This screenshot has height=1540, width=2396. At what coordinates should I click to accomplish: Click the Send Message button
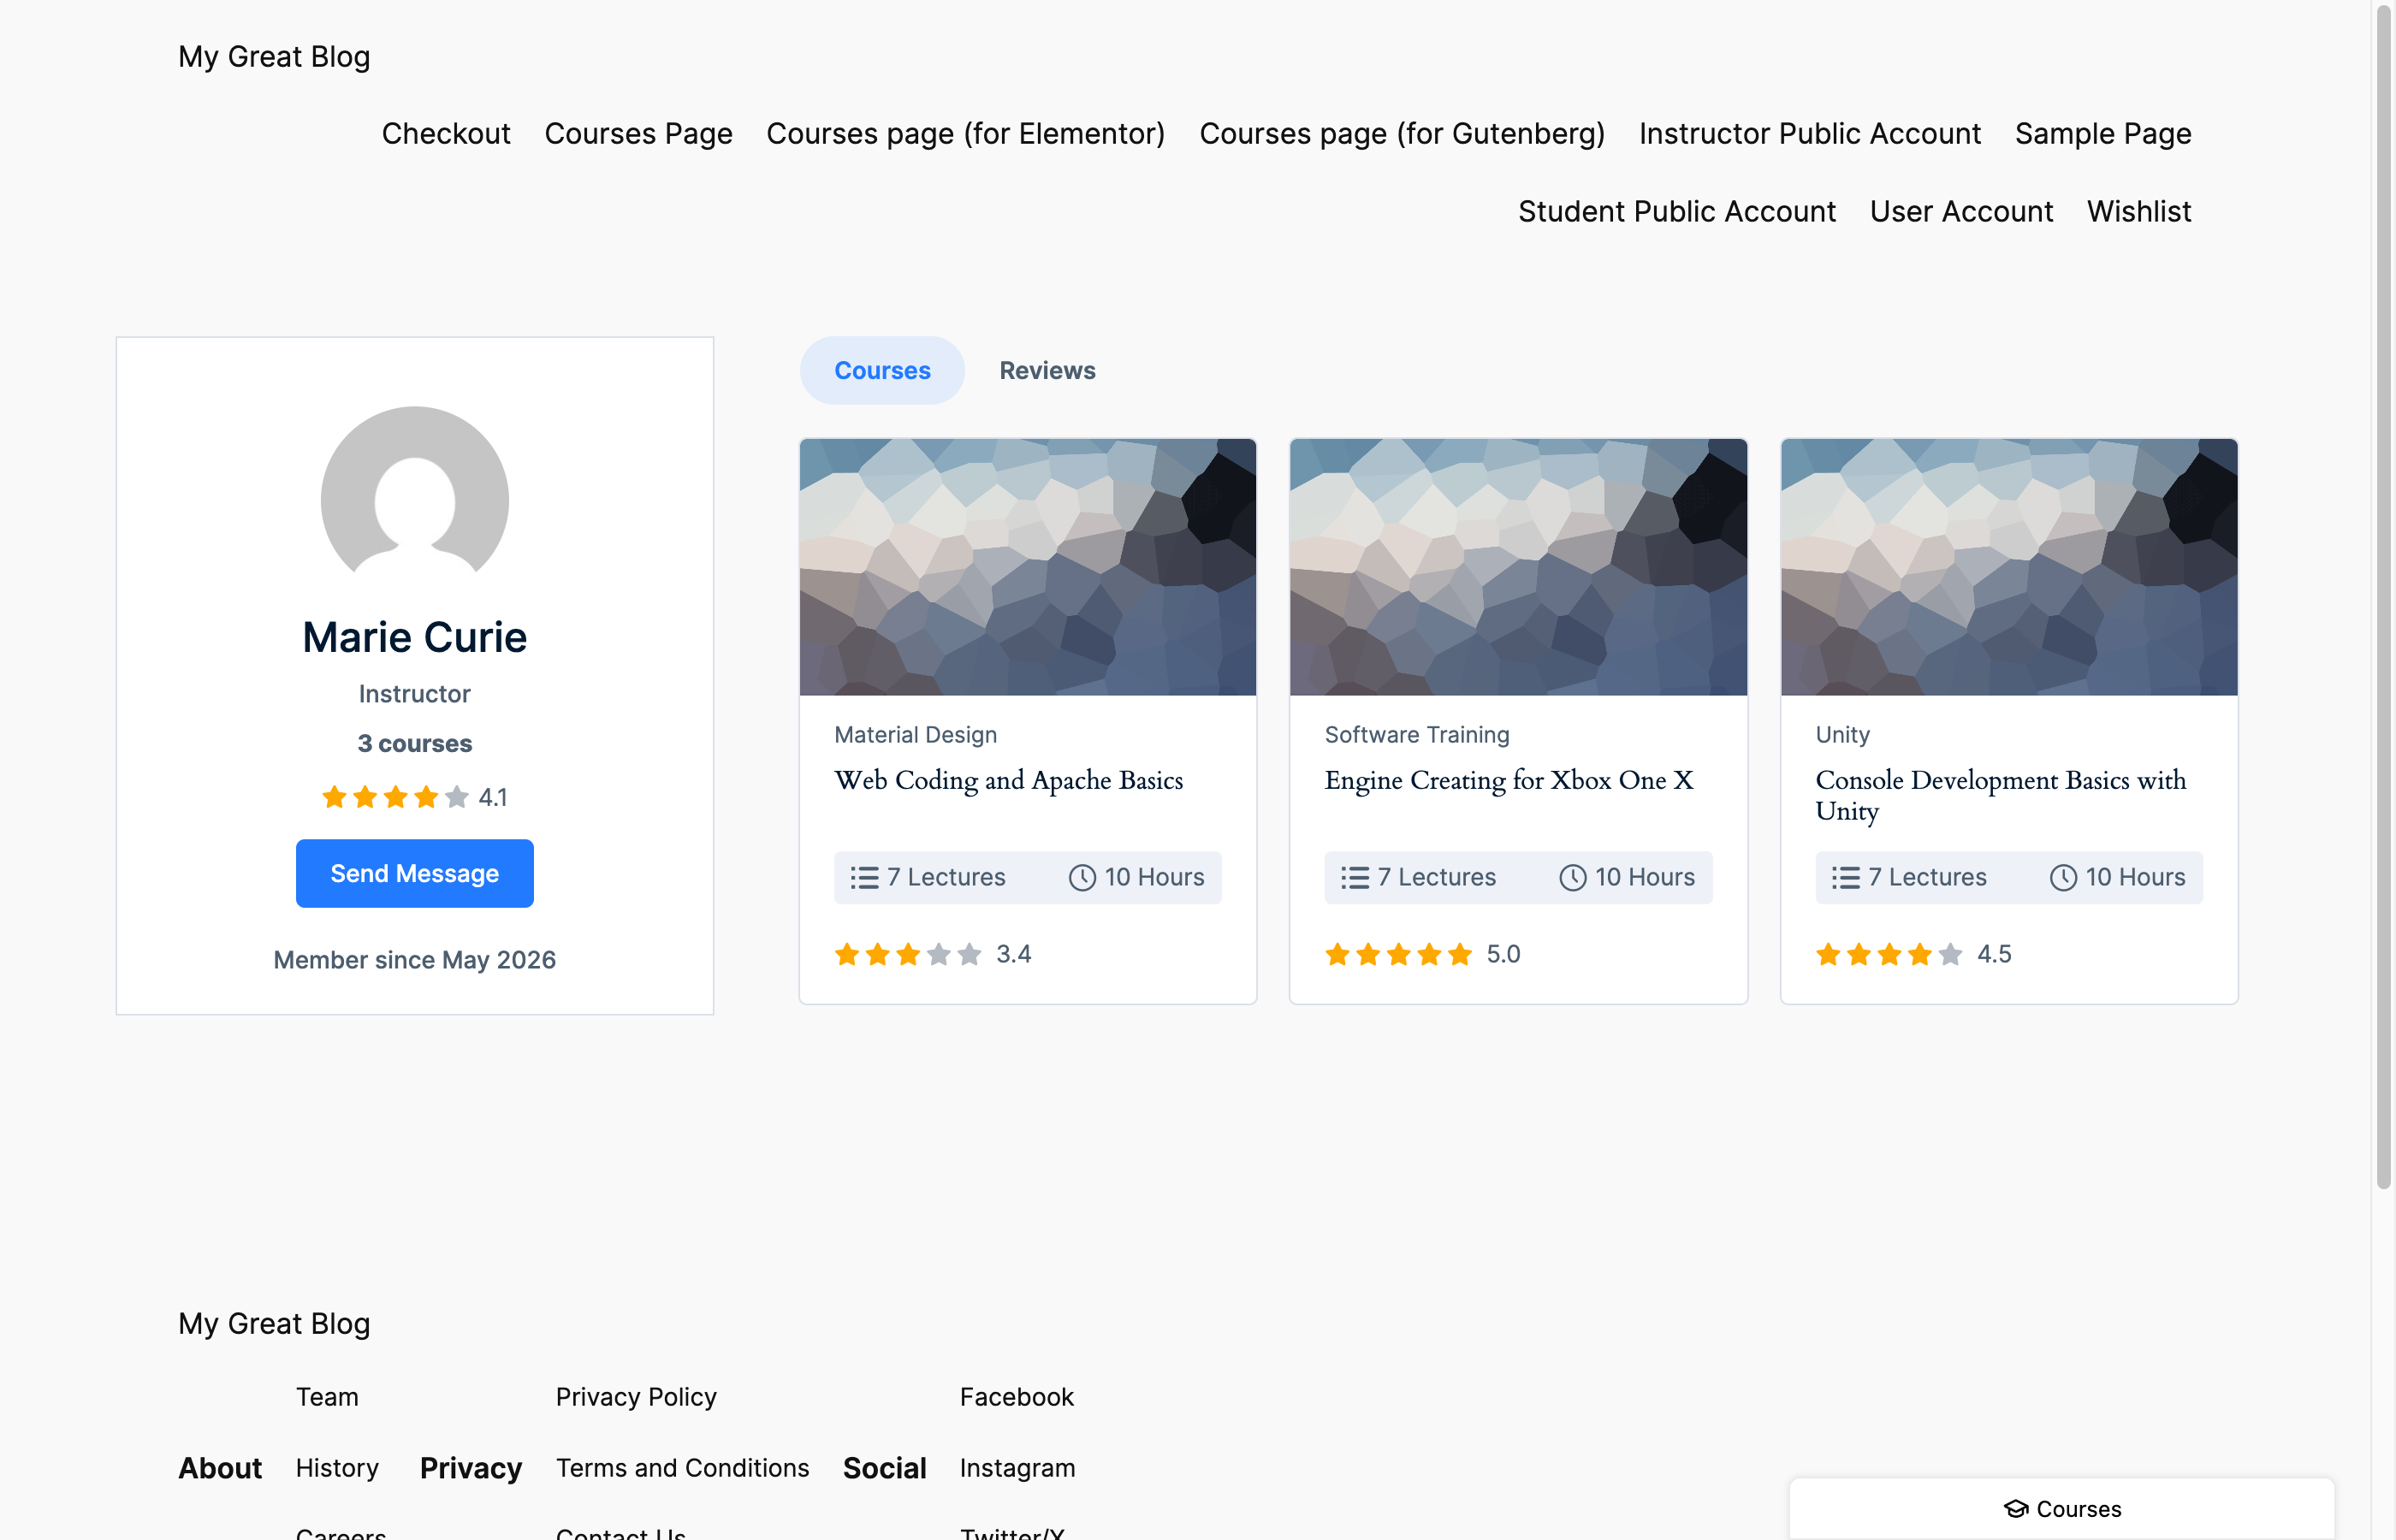pos(414,874)
